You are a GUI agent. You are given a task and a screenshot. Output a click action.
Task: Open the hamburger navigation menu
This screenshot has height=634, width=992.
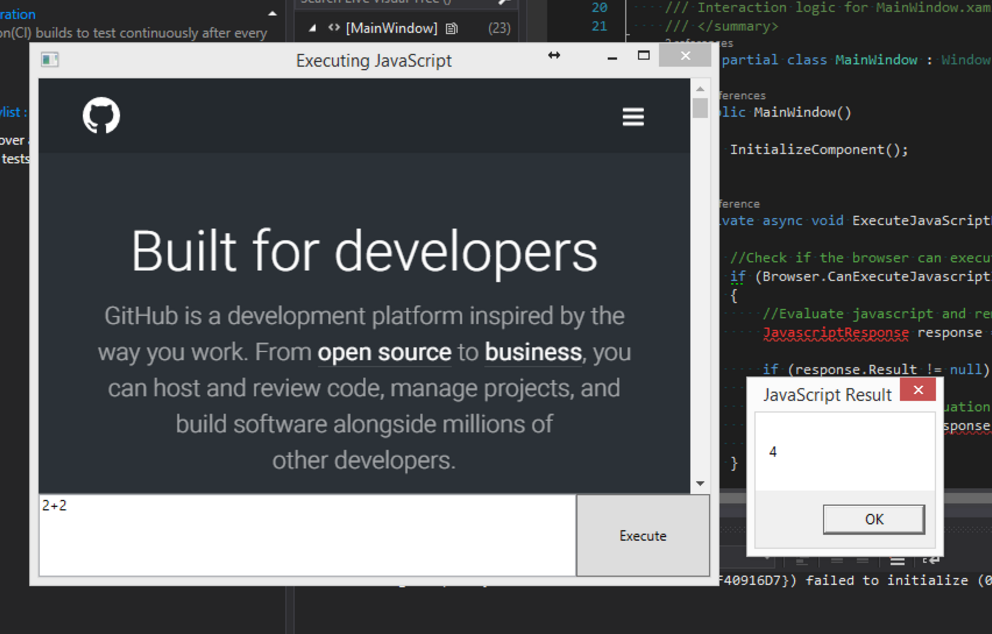pyautogui.click(x=633, y=116)
